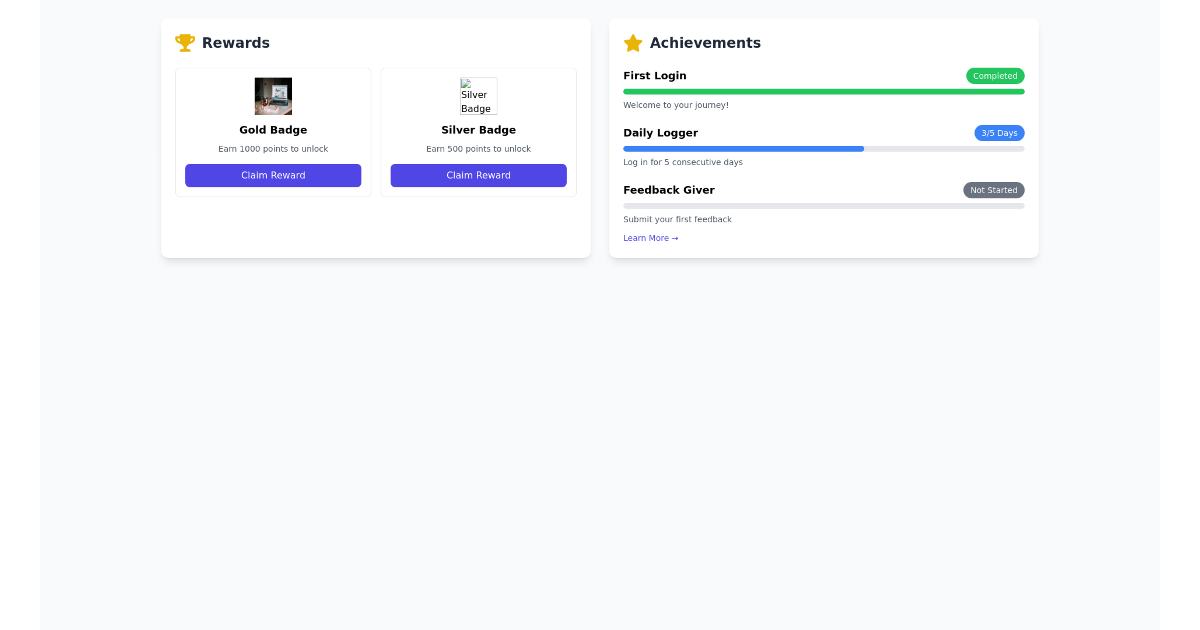
Task: Claim Reward for the Silver Badge
Action: pyautogui.click(x=478, y=175)
